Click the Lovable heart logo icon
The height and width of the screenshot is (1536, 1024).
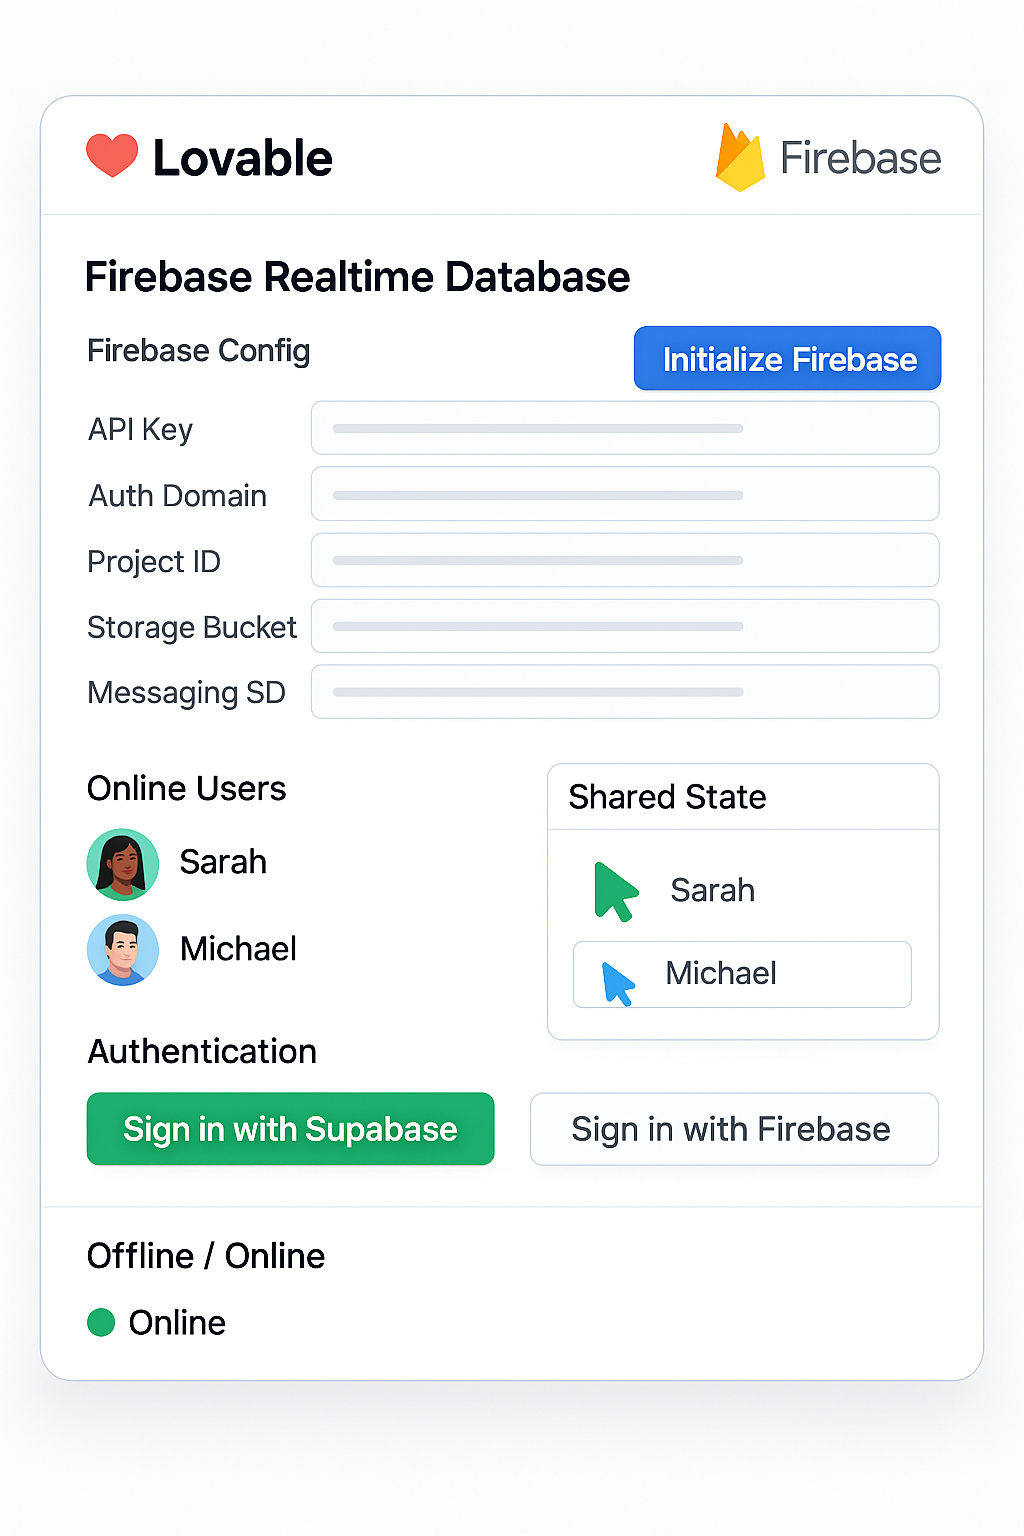coord(112,156)
